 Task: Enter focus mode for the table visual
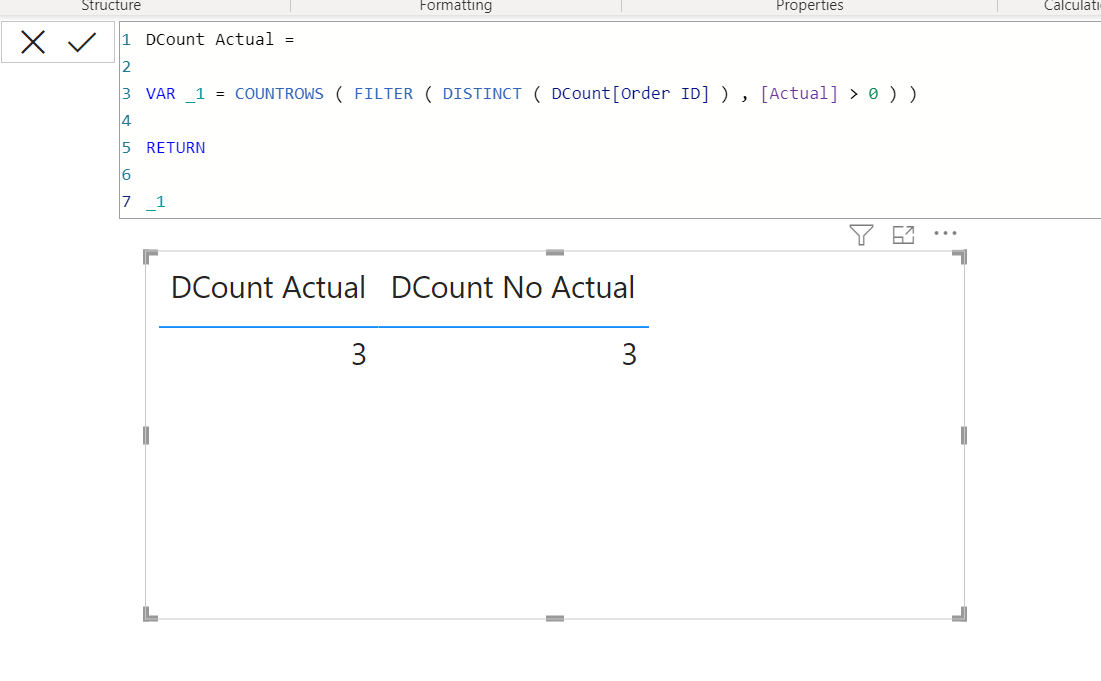pyautogui.click(x=903, y=234)
